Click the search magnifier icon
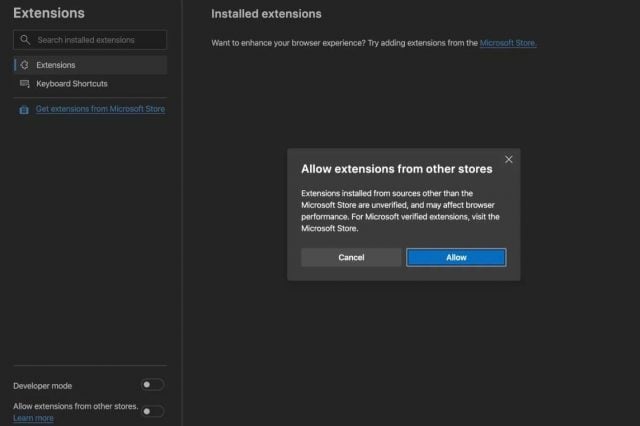The width and height of the screenshot is (640, 426). 26,40
